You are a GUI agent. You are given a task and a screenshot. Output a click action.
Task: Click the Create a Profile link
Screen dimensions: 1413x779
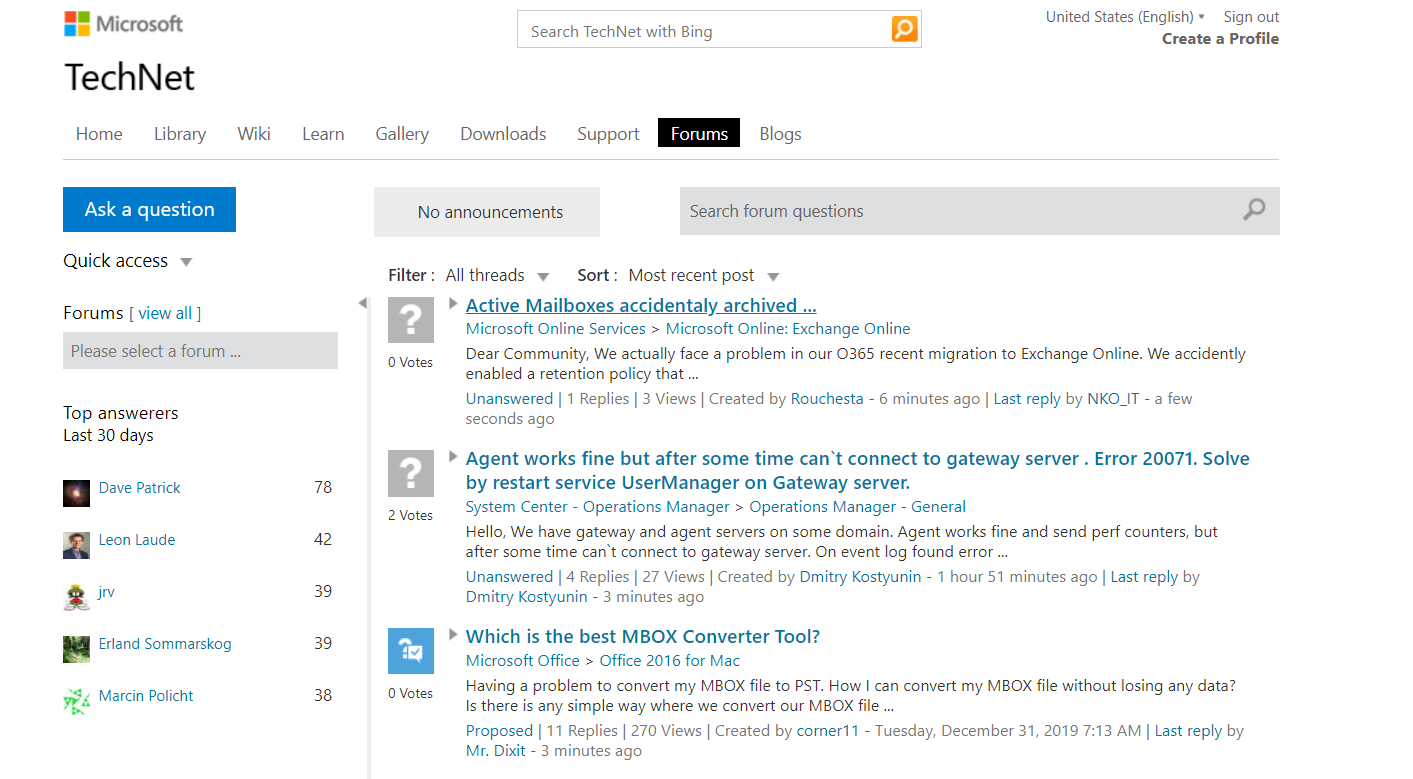(x=1220, y=38)
